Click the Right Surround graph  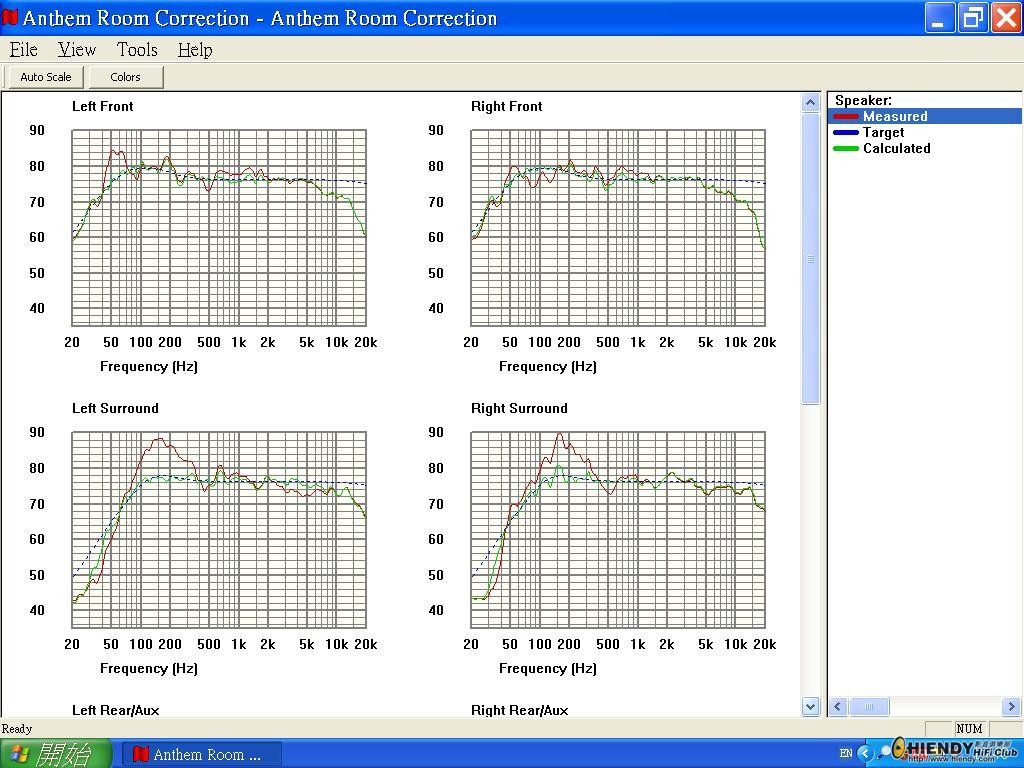[x=618, y=530]
